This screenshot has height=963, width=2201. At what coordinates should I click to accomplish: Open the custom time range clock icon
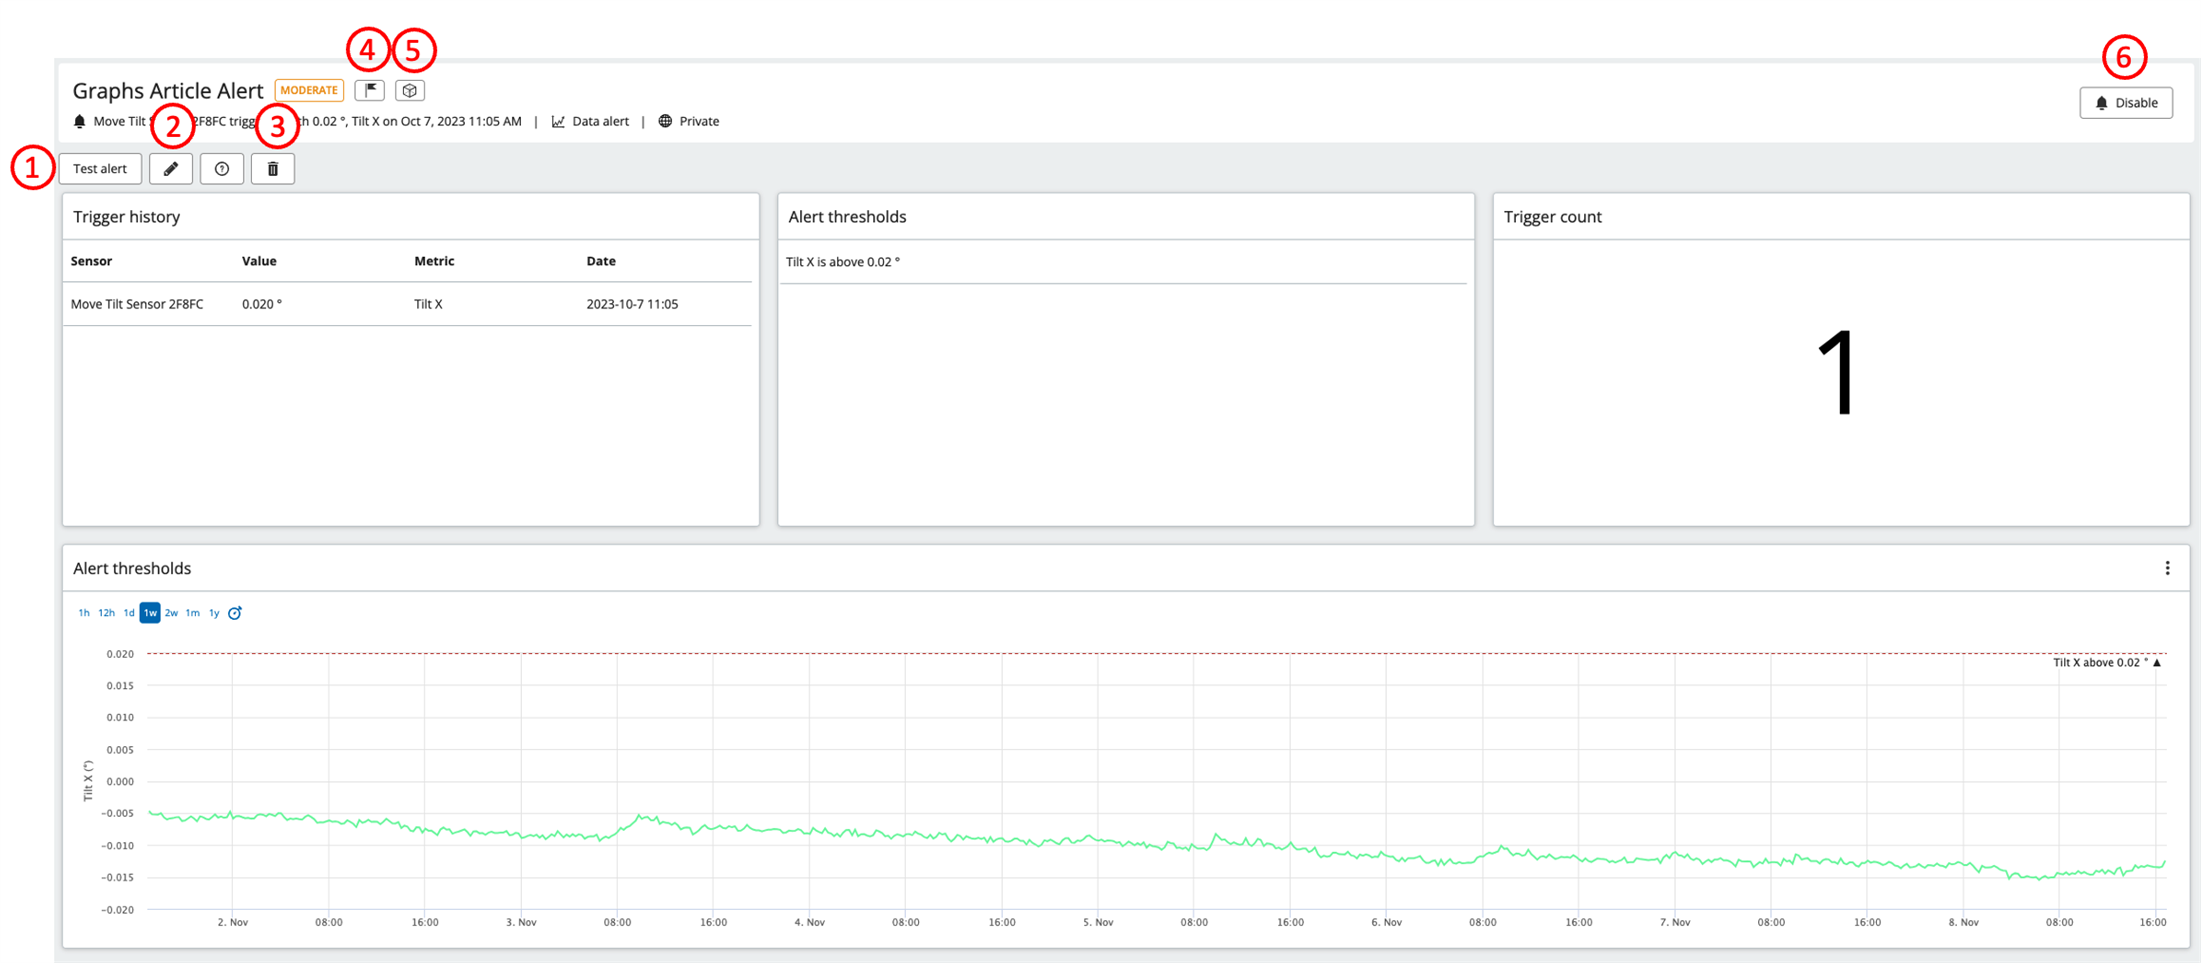[235, 612]
